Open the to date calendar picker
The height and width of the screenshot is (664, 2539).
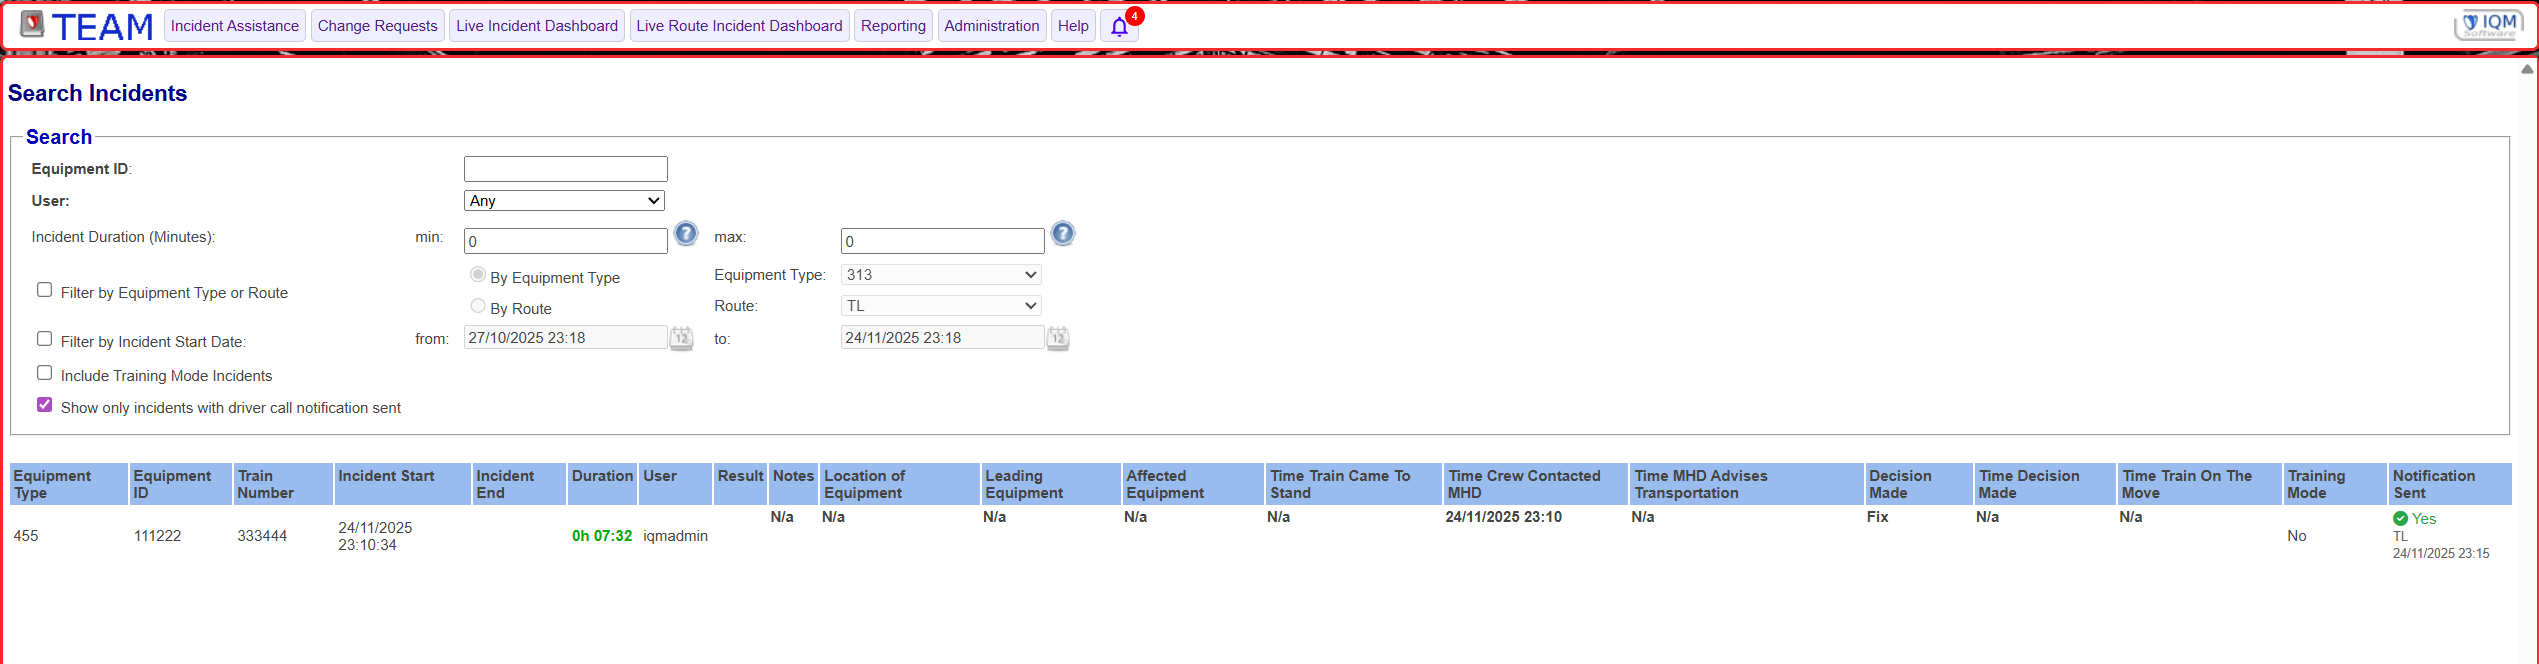tap(1057, 338)
